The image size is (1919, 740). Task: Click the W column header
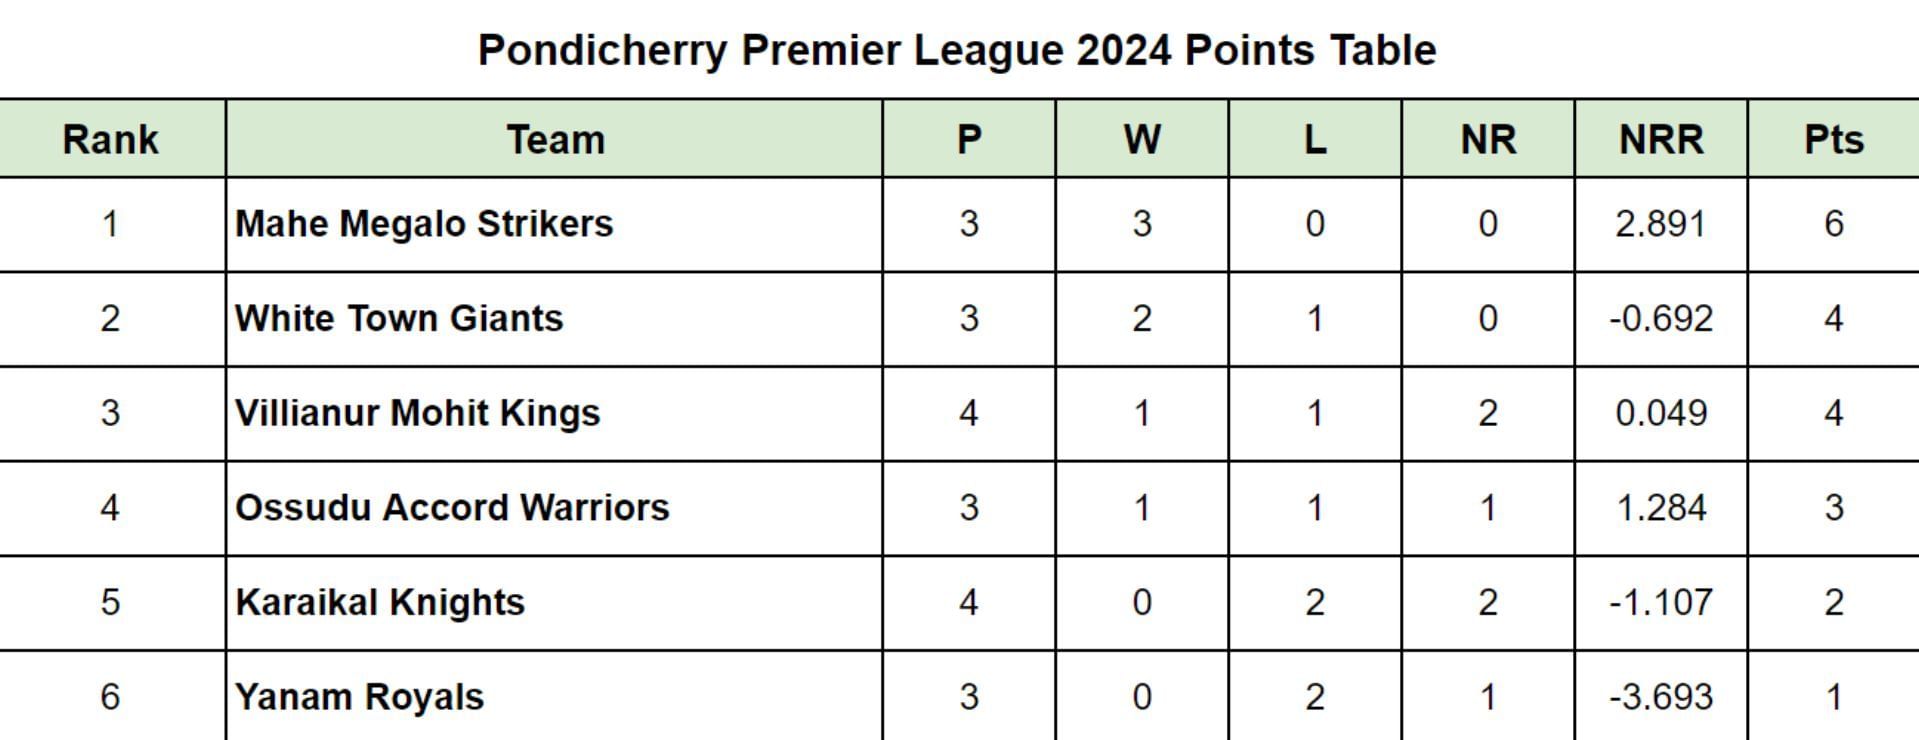pos(1142,140)
